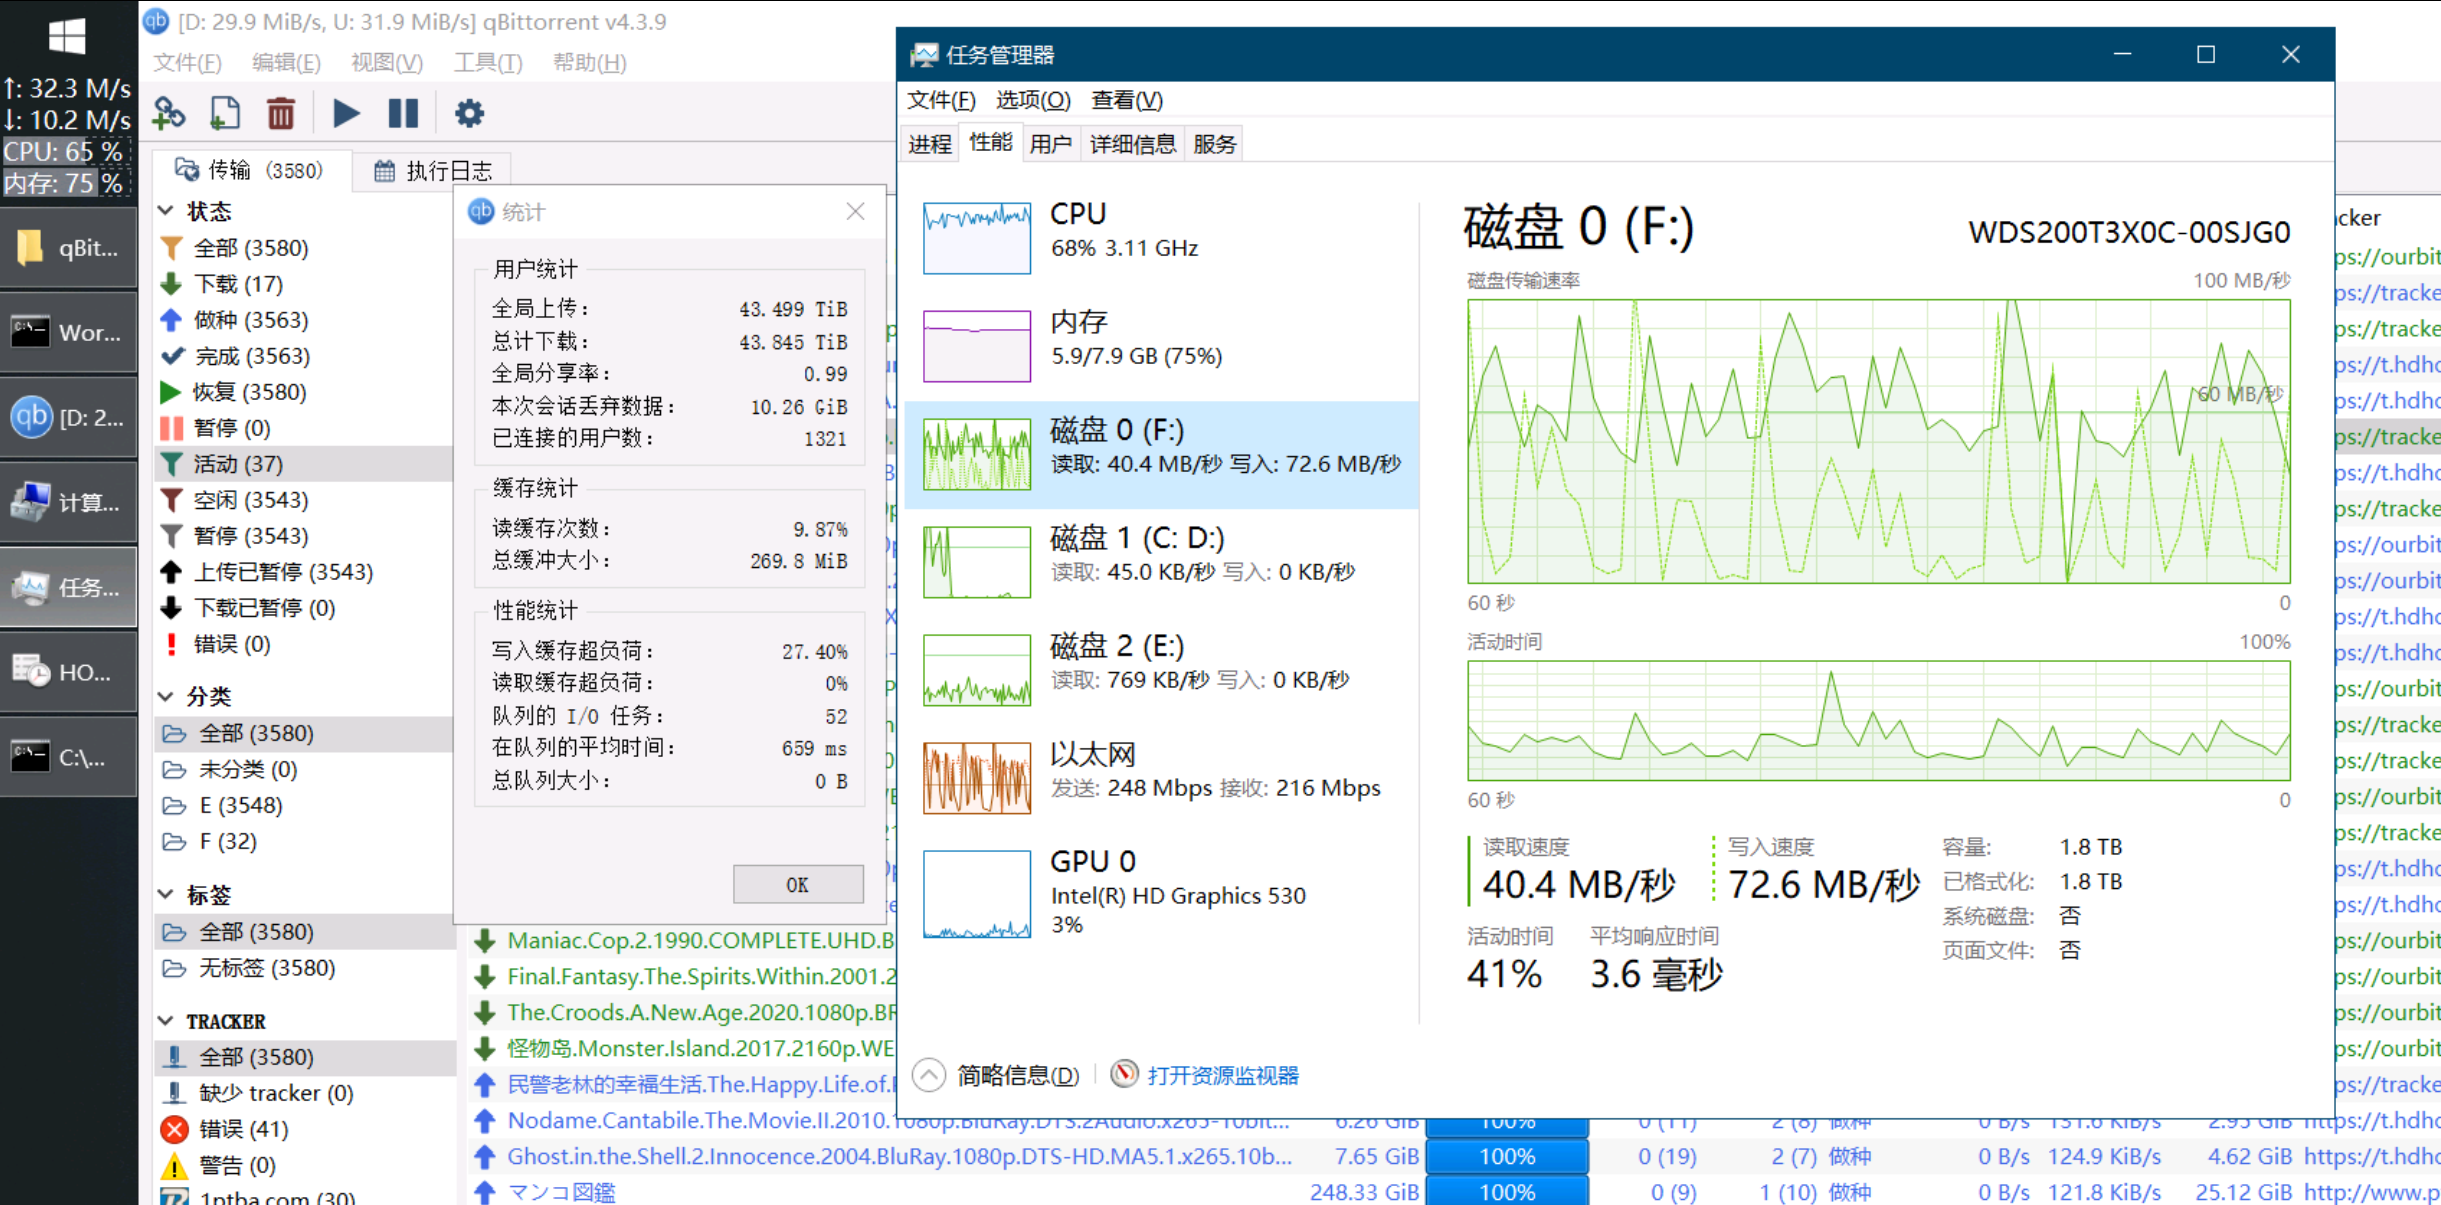Switch to the 进程 tab
This screenshot has width=2441, height=1205.
pyautogui.click(x=930, y=143)
